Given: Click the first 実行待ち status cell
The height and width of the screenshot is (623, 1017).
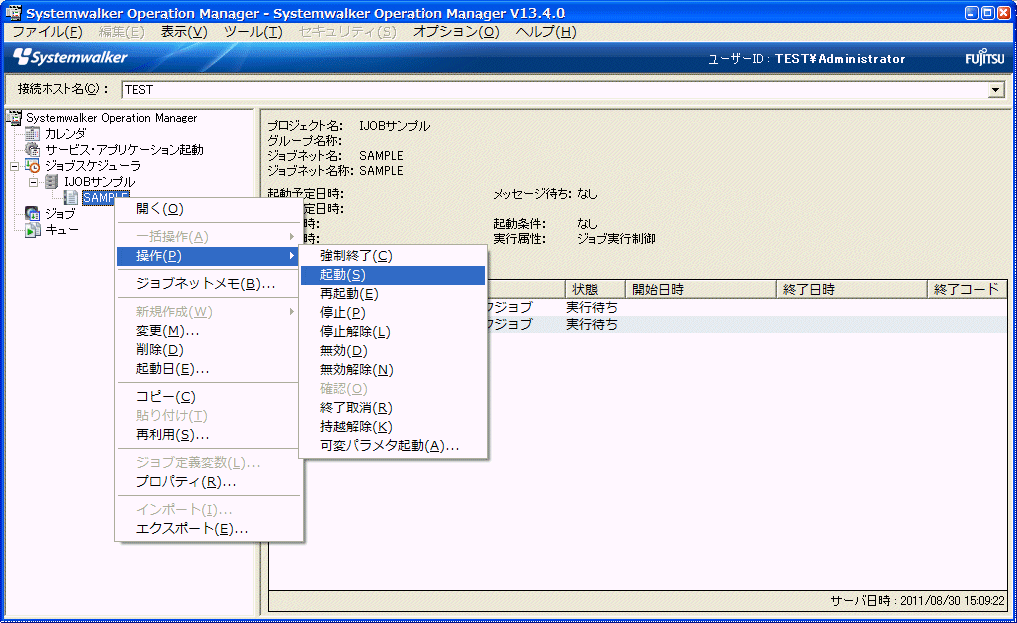Looking at the screenshot, I should (592, 307).
